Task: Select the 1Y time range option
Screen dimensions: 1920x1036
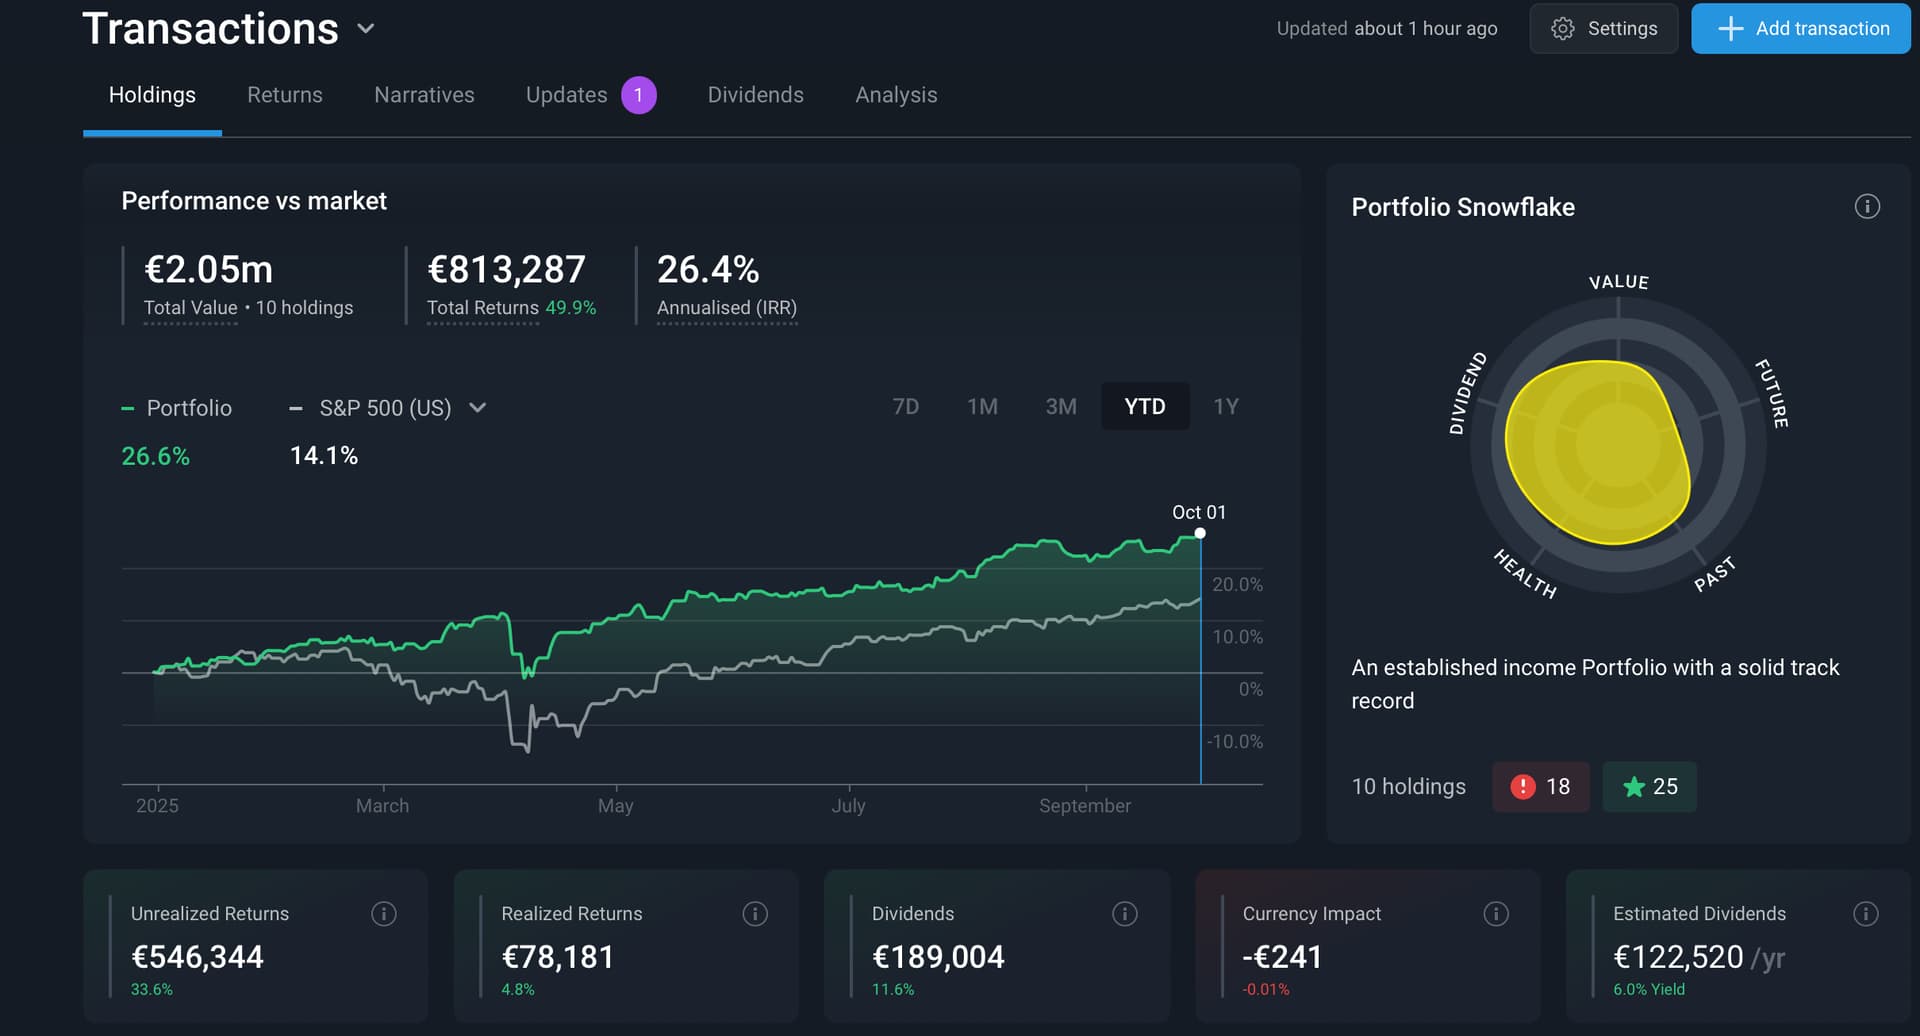Action: click(x=1225, y=407)
